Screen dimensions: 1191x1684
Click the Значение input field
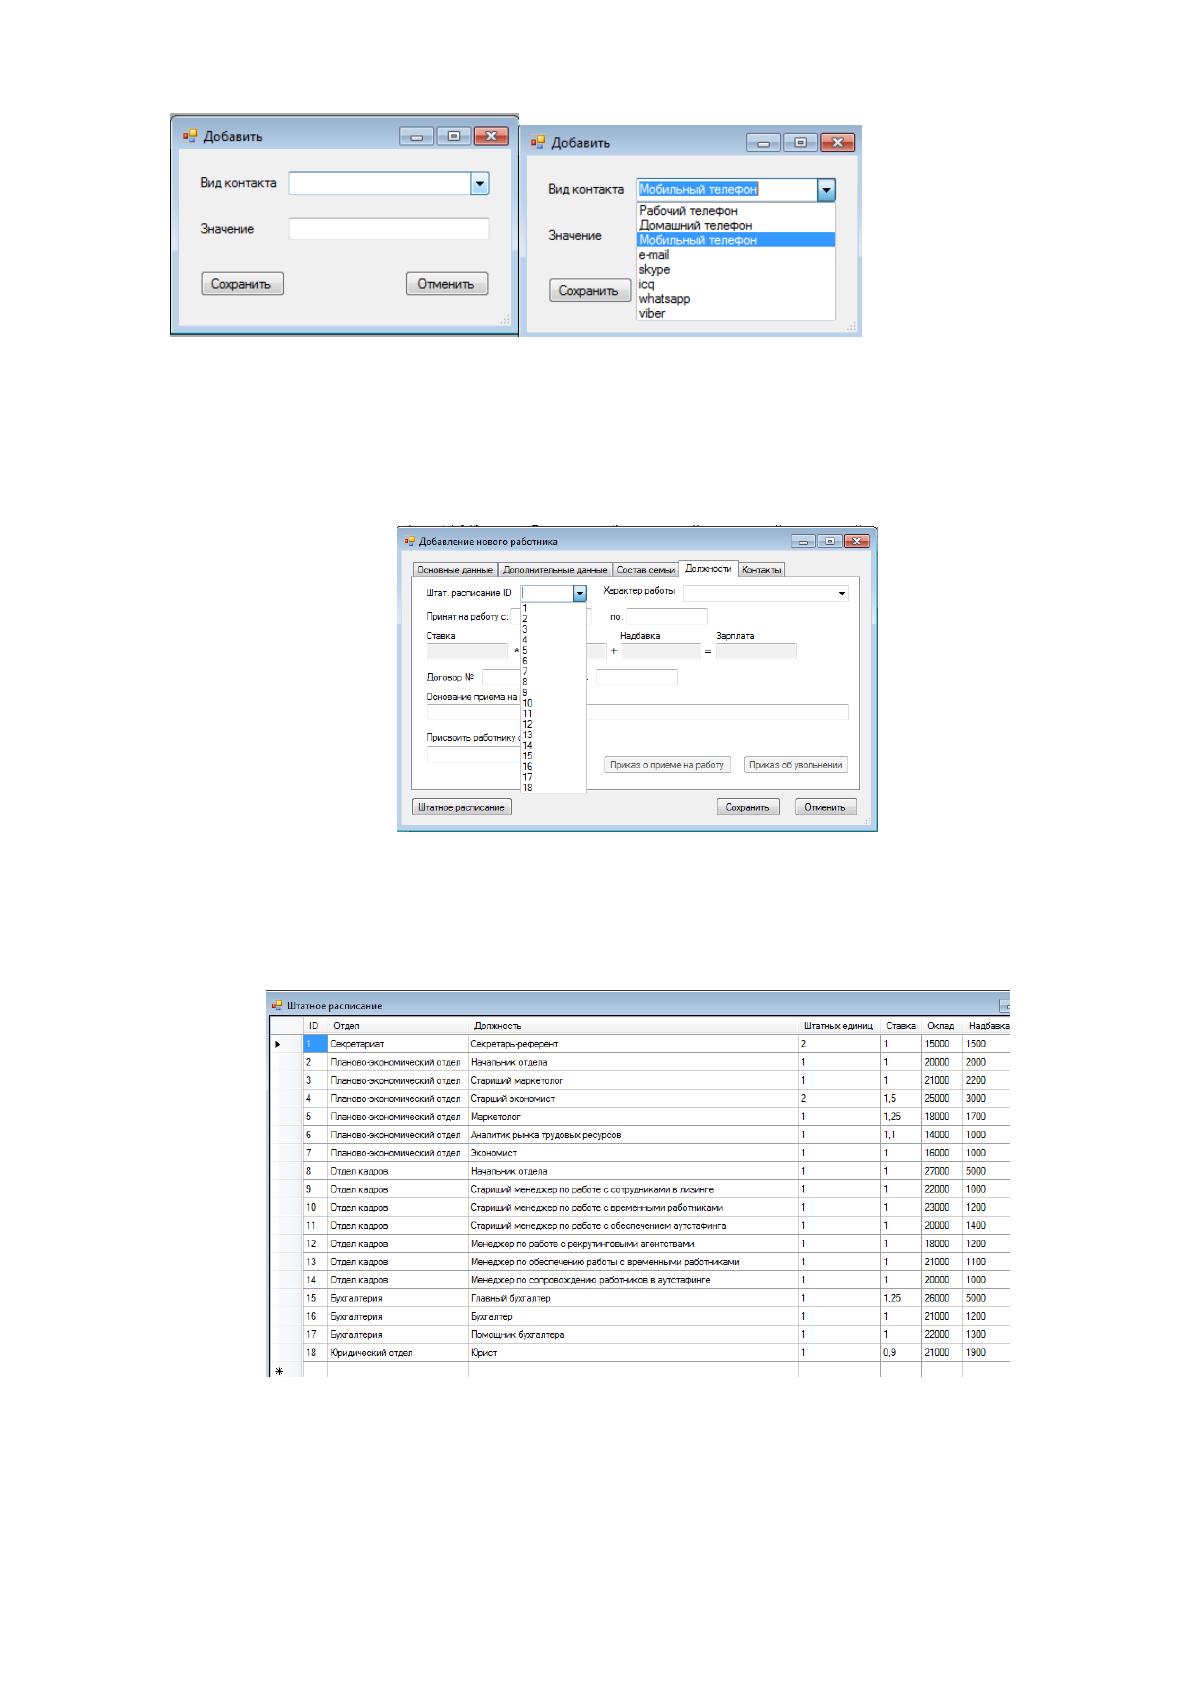(x=389, y=229)
